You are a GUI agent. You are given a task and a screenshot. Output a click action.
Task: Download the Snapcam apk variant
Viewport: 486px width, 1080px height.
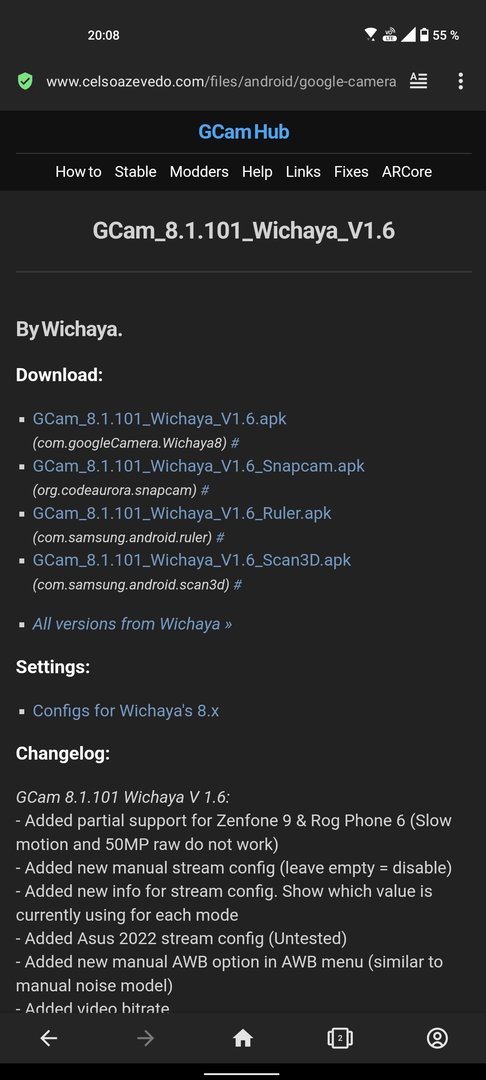coord(199,466)
